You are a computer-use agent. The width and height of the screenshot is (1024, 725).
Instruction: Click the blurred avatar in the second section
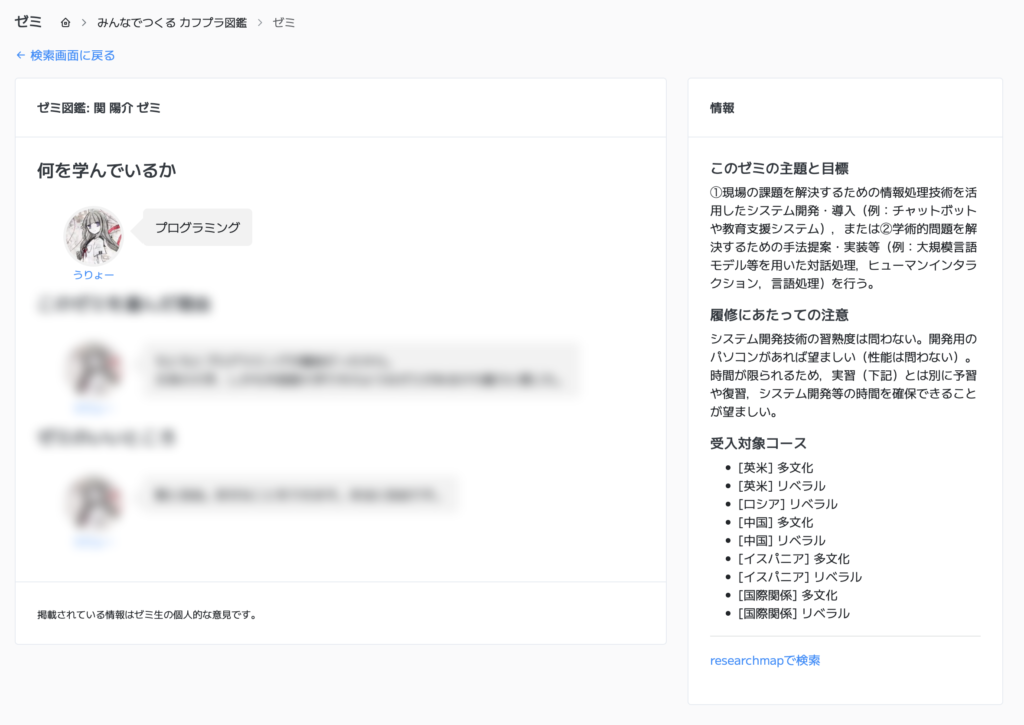tap(93, 369)
